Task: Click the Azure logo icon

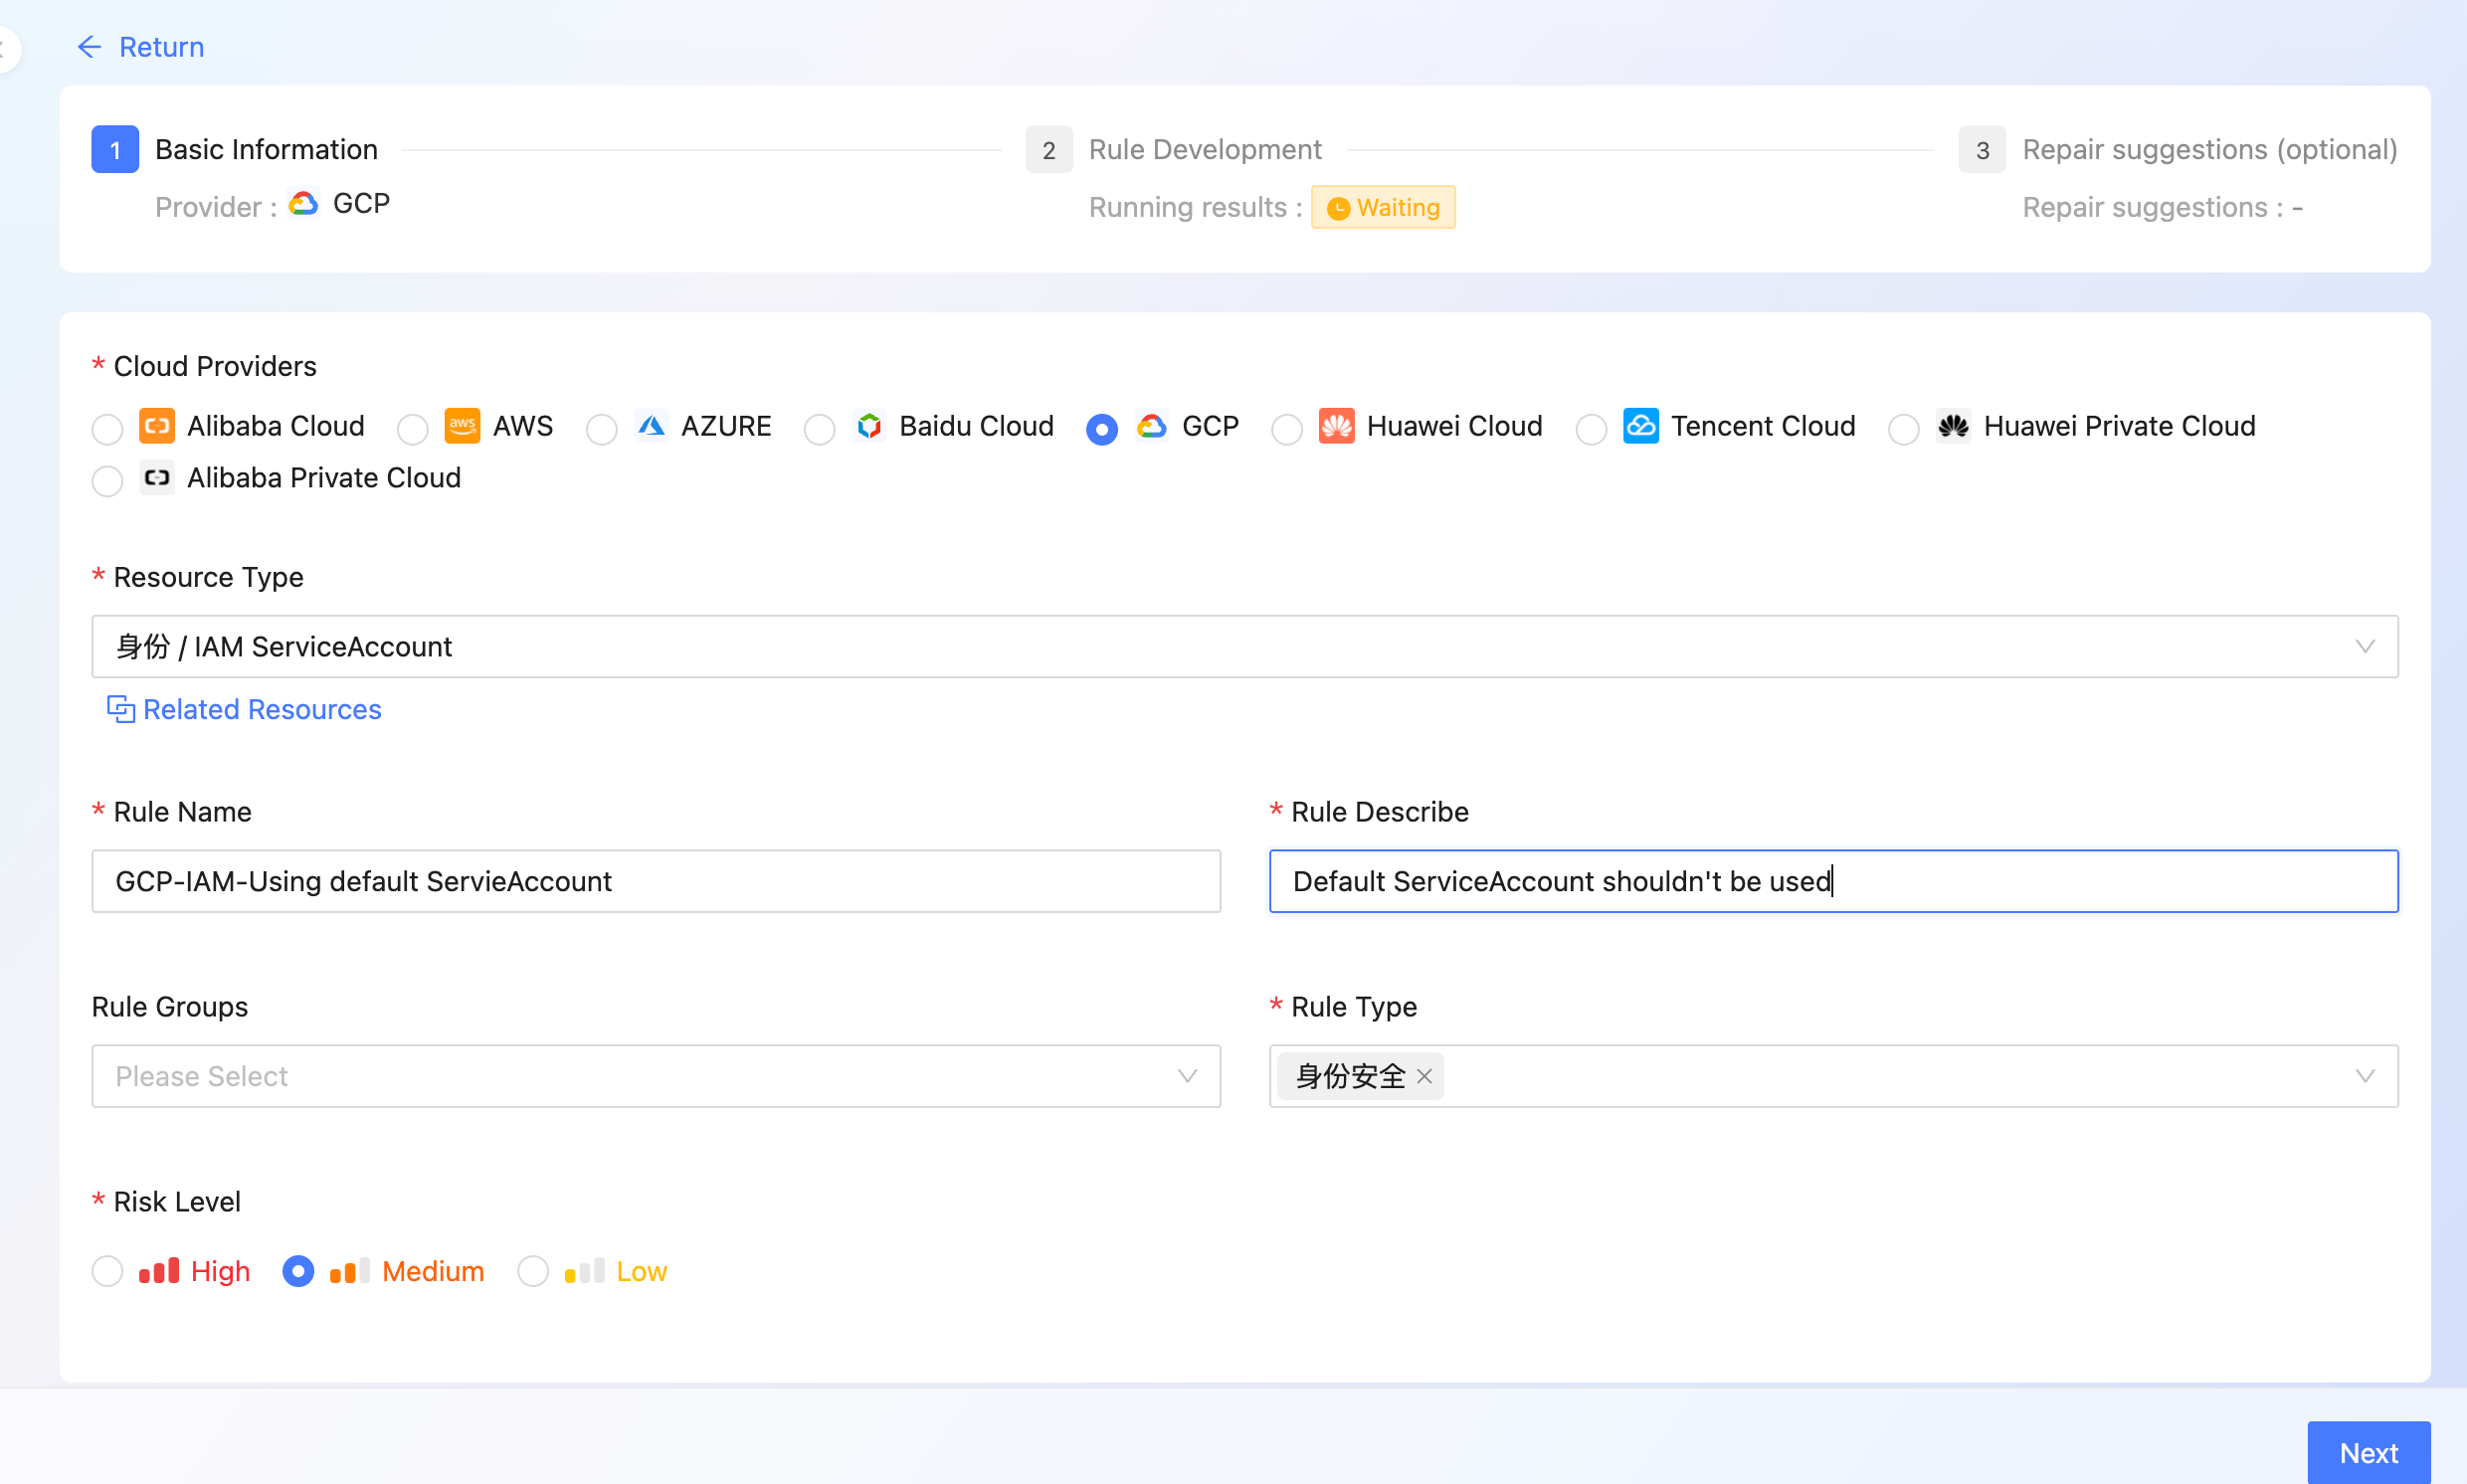Action: click(651, 426)
